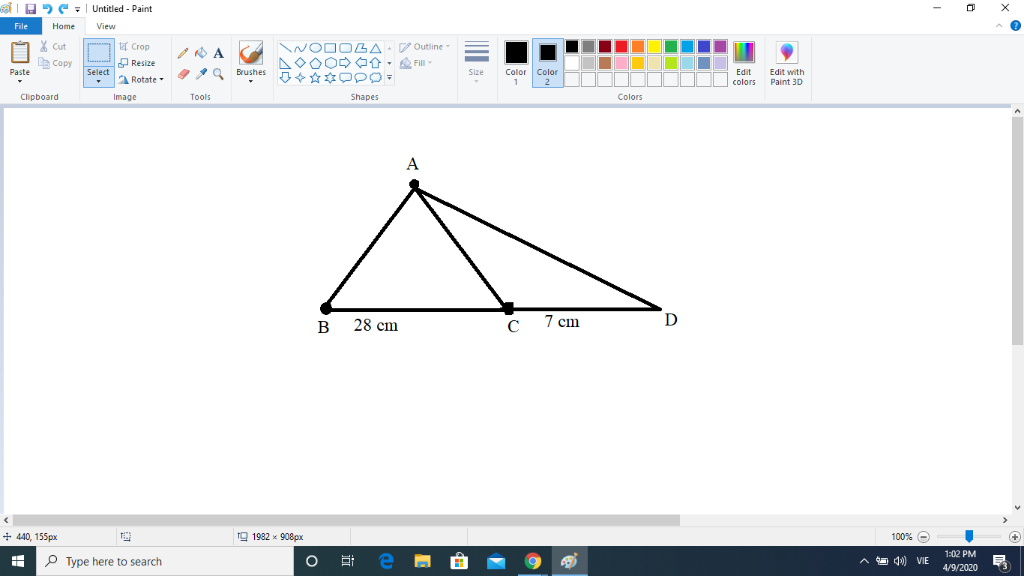Select the Color picker eyedropper tool
1024x576 pixels.
pyautogui.click(x=201, y=74)
